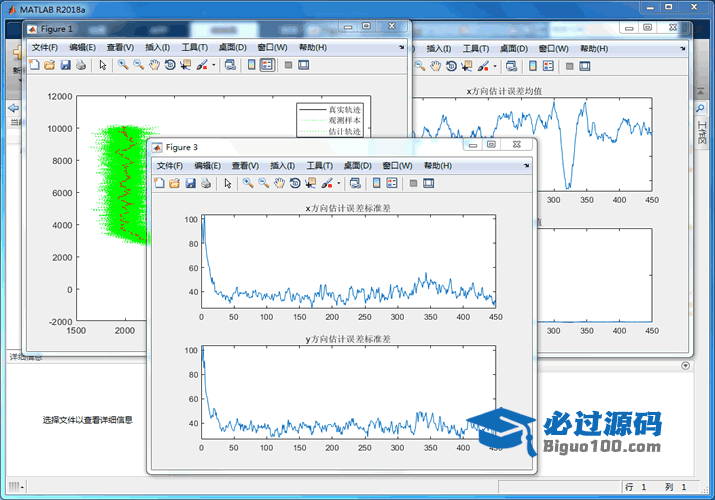Activate Rotate 3D tool in Figure 3
Image resolution: width=715 pixels, height=500 pixels.
pyautogui.click(x=295, y=183)
